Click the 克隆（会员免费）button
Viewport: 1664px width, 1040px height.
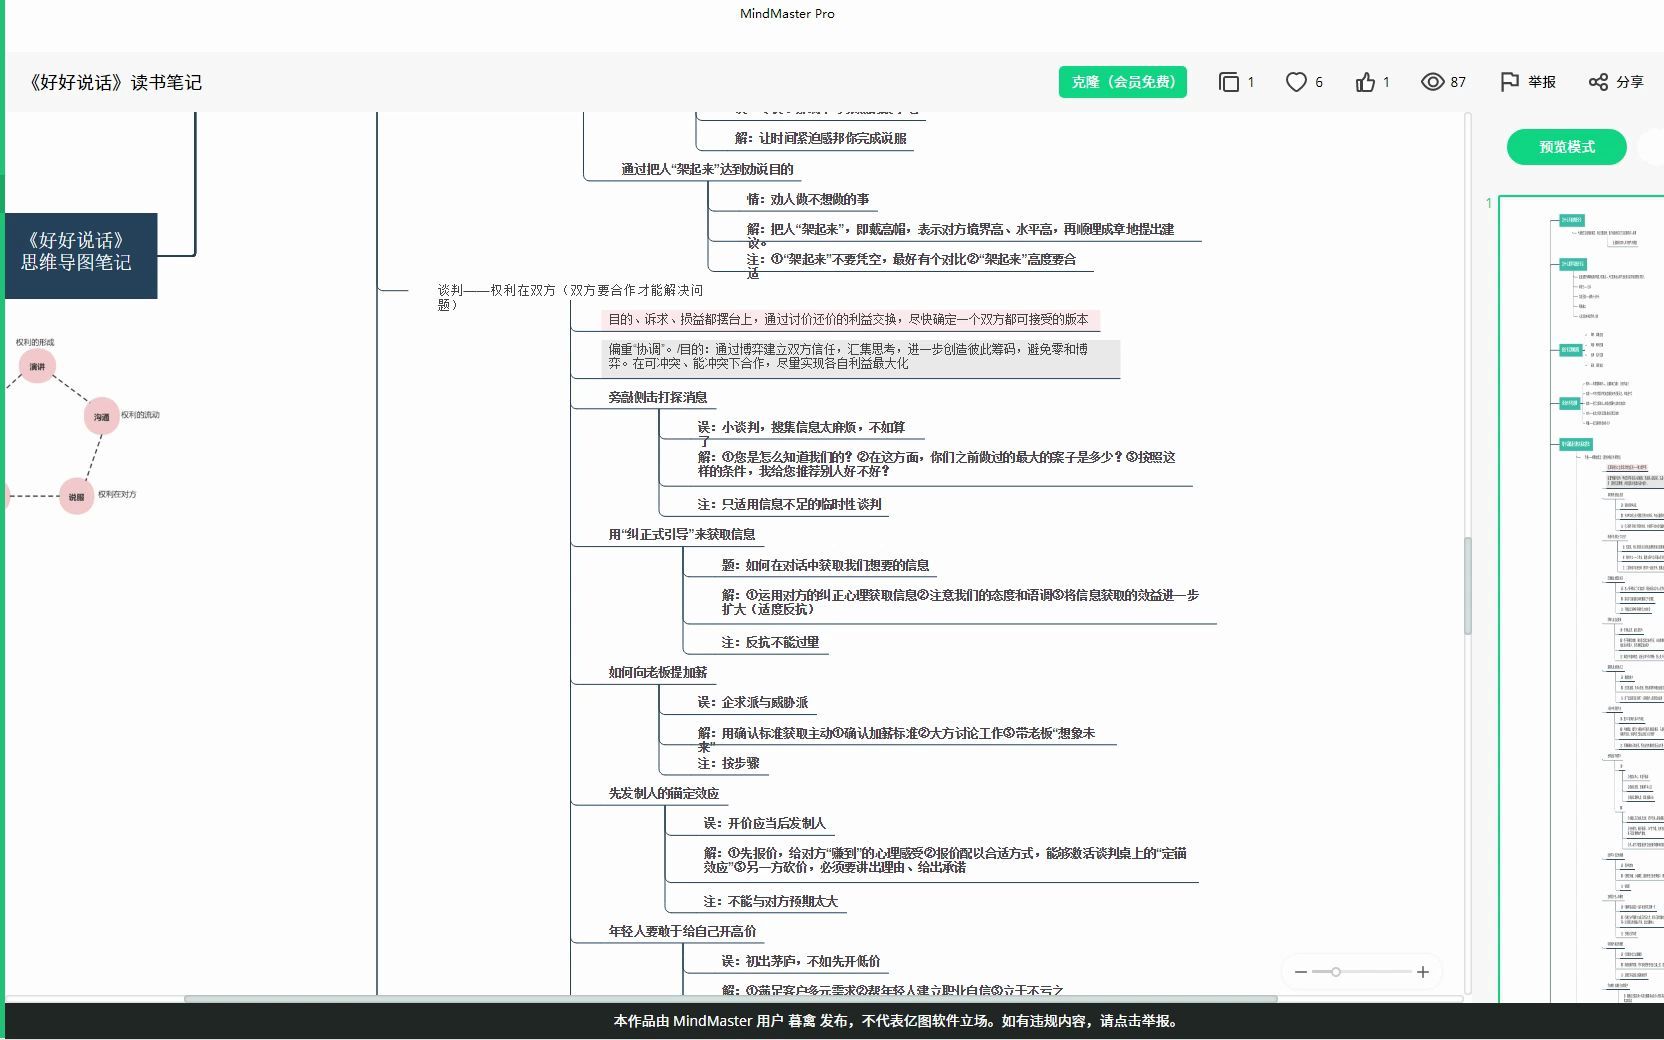tap(1123, 82)
